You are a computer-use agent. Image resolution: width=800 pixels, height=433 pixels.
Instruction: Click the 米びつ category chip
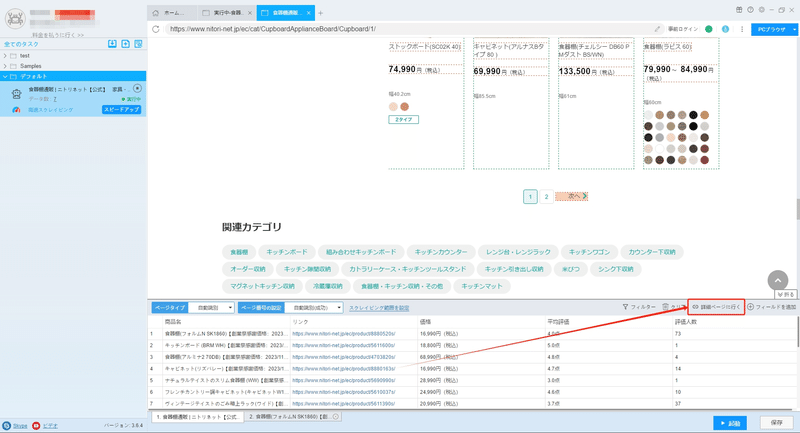coord(571,269)
